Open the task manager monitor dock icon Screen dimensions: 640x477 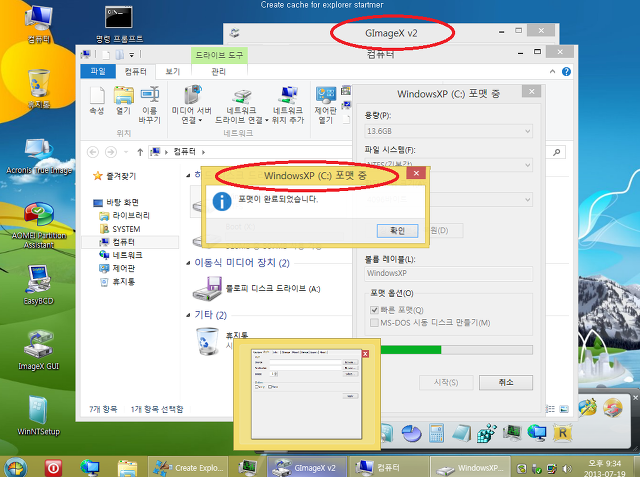tap(512, 433)
